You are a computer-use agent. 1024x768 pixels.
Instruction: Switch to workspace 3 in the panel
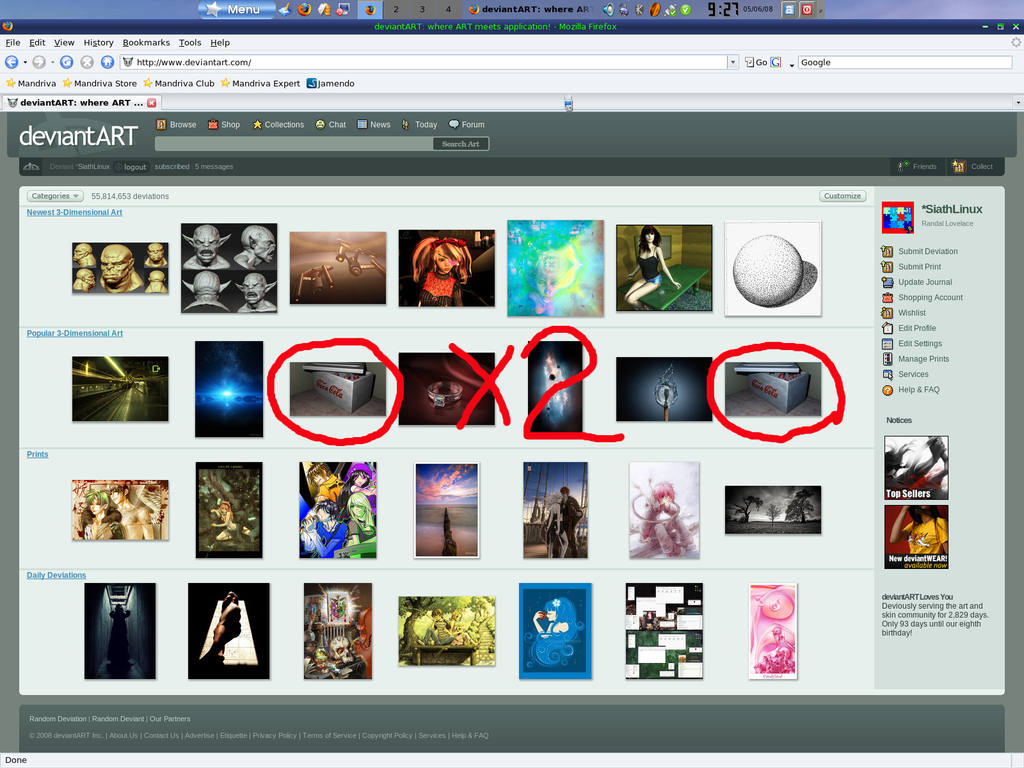(x=422, y=9)
